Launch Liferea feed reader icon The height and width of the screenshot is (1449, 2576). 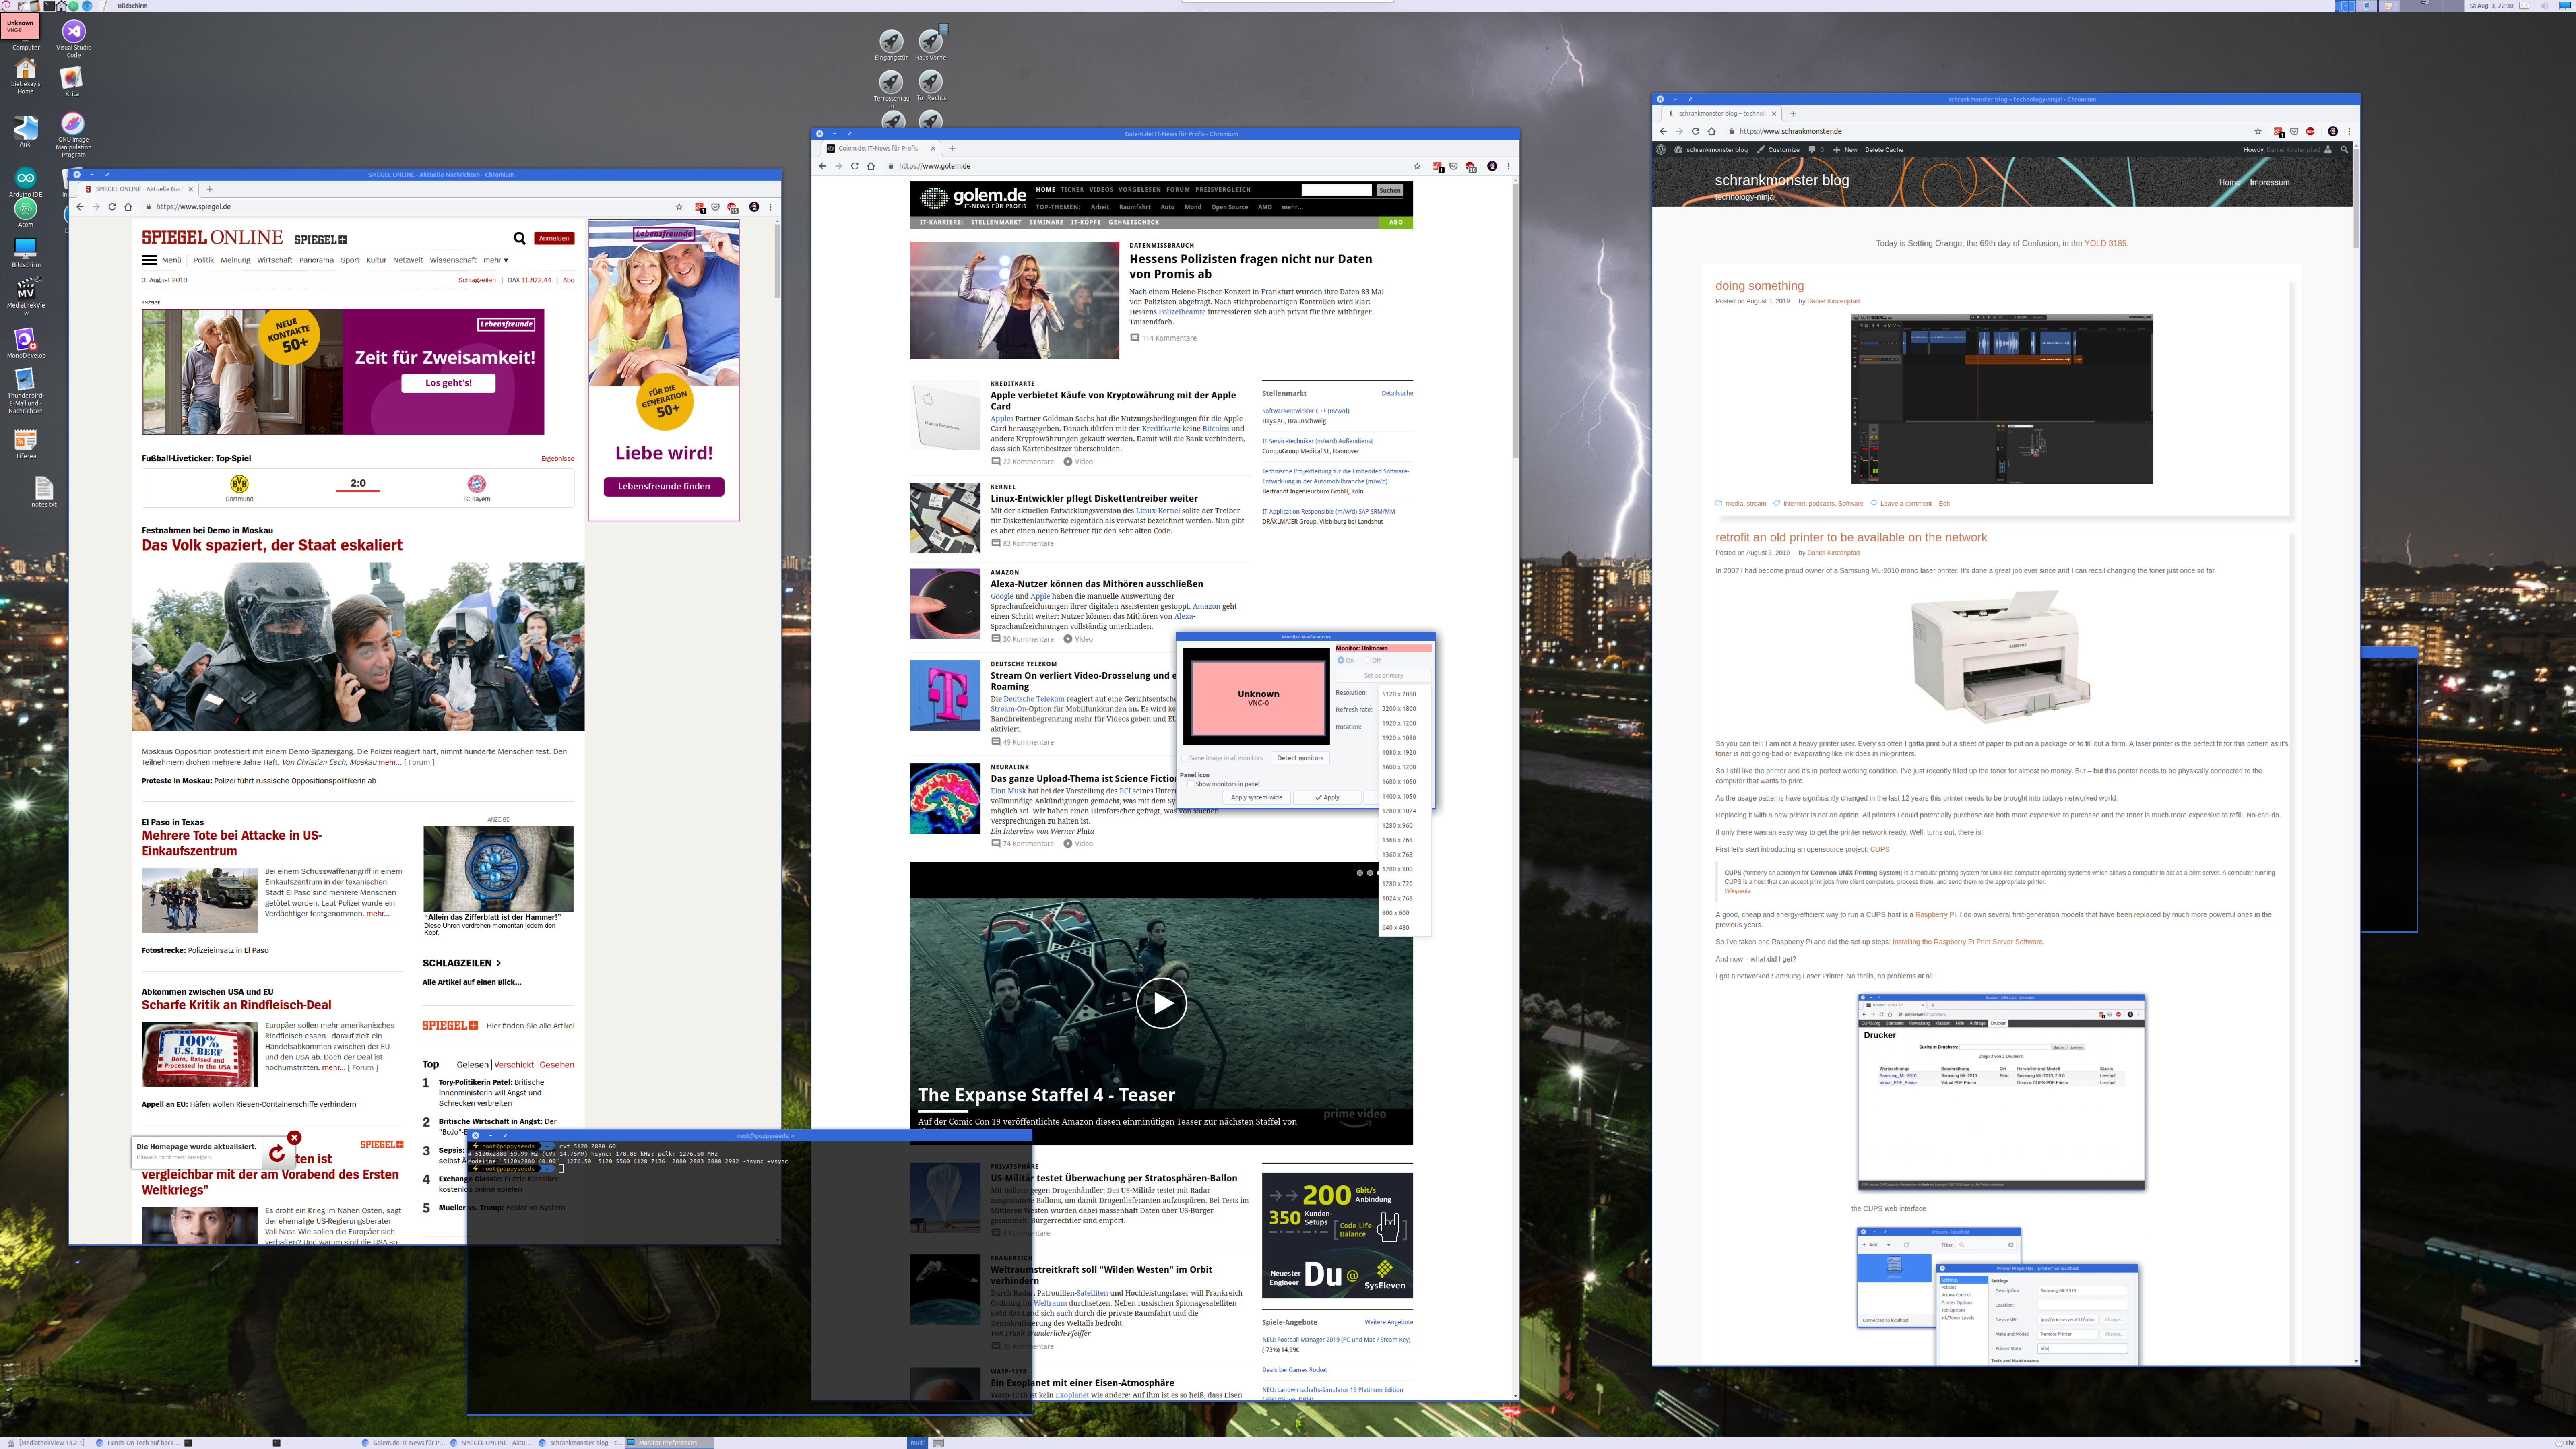click(26, 443)
